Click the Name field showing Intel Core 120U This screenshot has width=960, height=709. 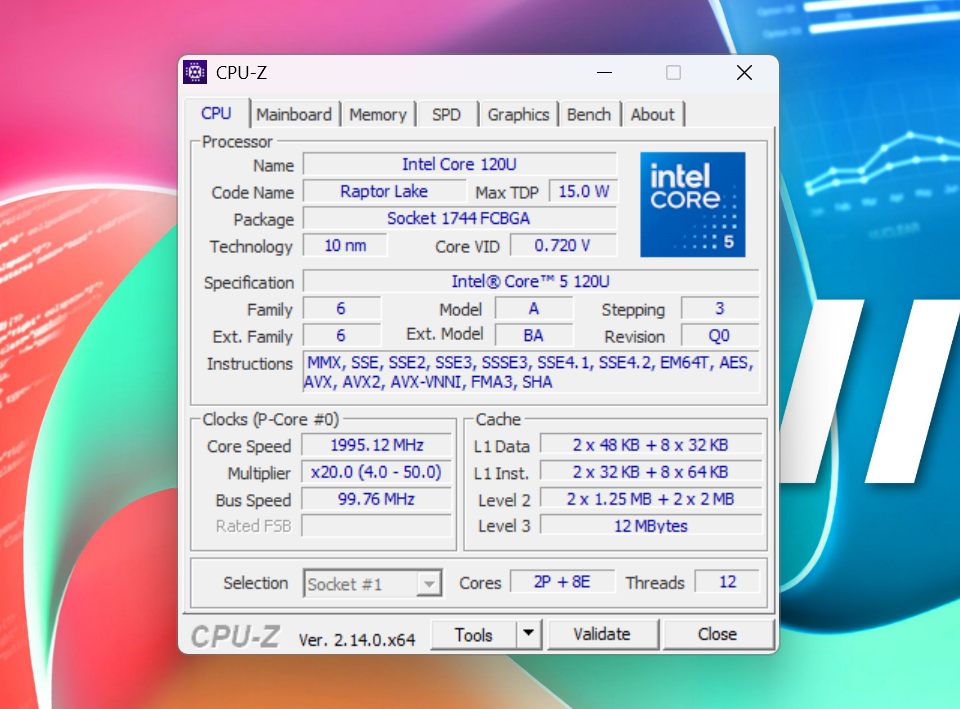click(x=459, y=164)
